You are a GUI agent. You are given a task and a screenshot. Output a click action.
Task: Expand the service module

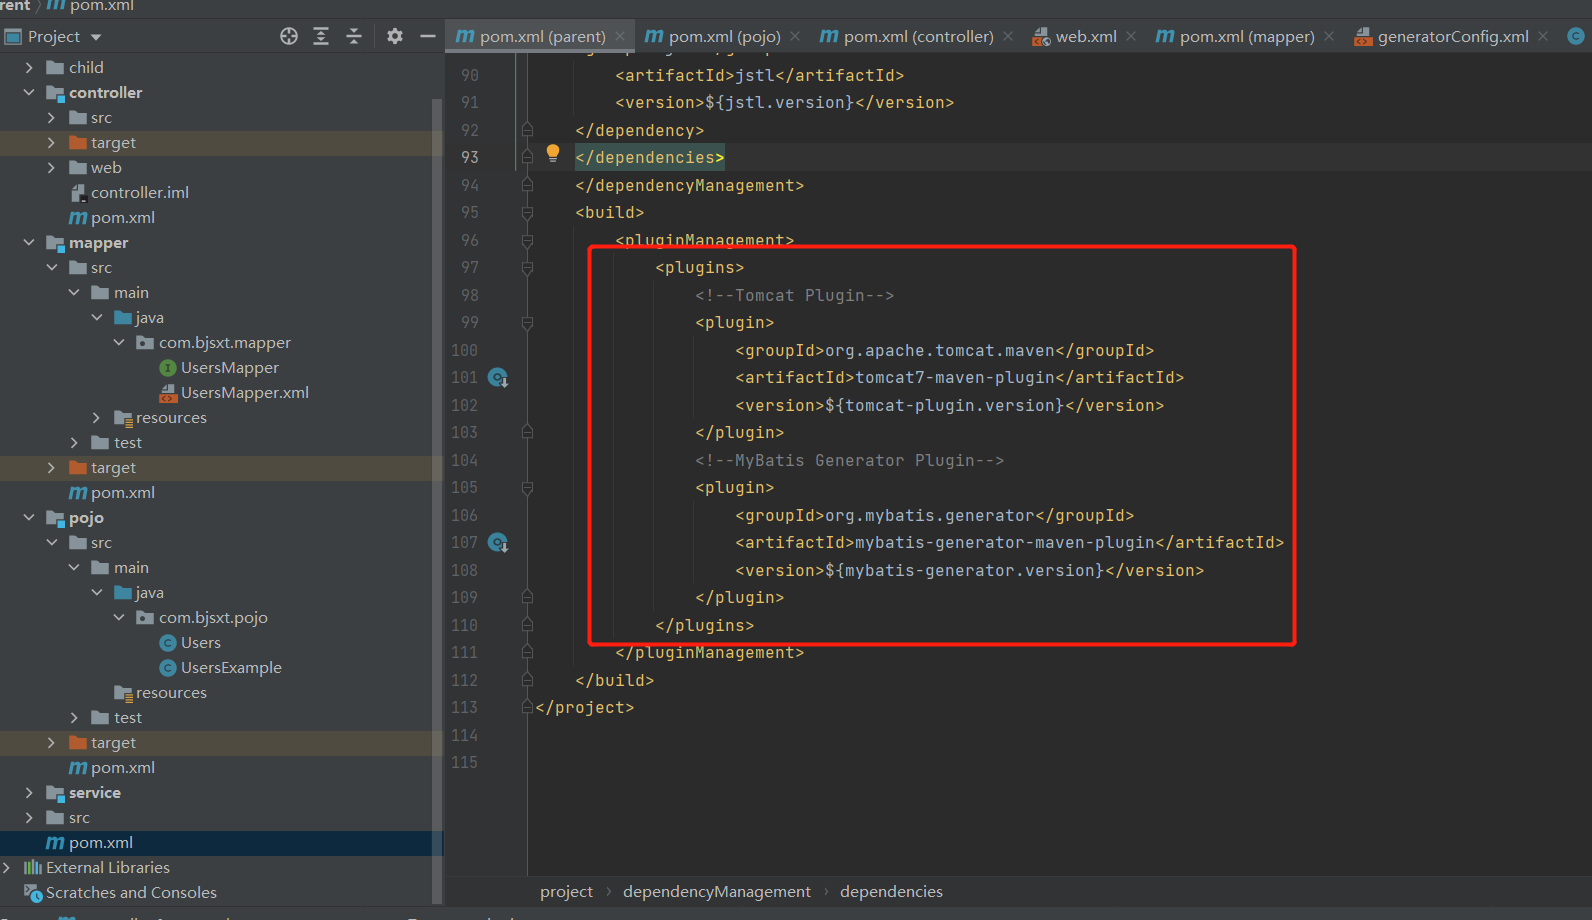[x=29, y=793]
